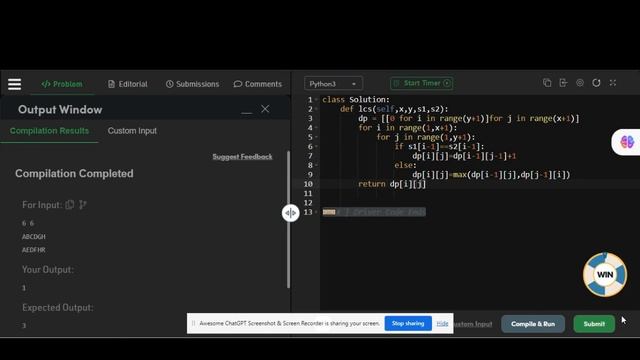This screenshot has width=640, height=360.
Task: Click the panel splitter handle button
Action: tap(290, 213)
